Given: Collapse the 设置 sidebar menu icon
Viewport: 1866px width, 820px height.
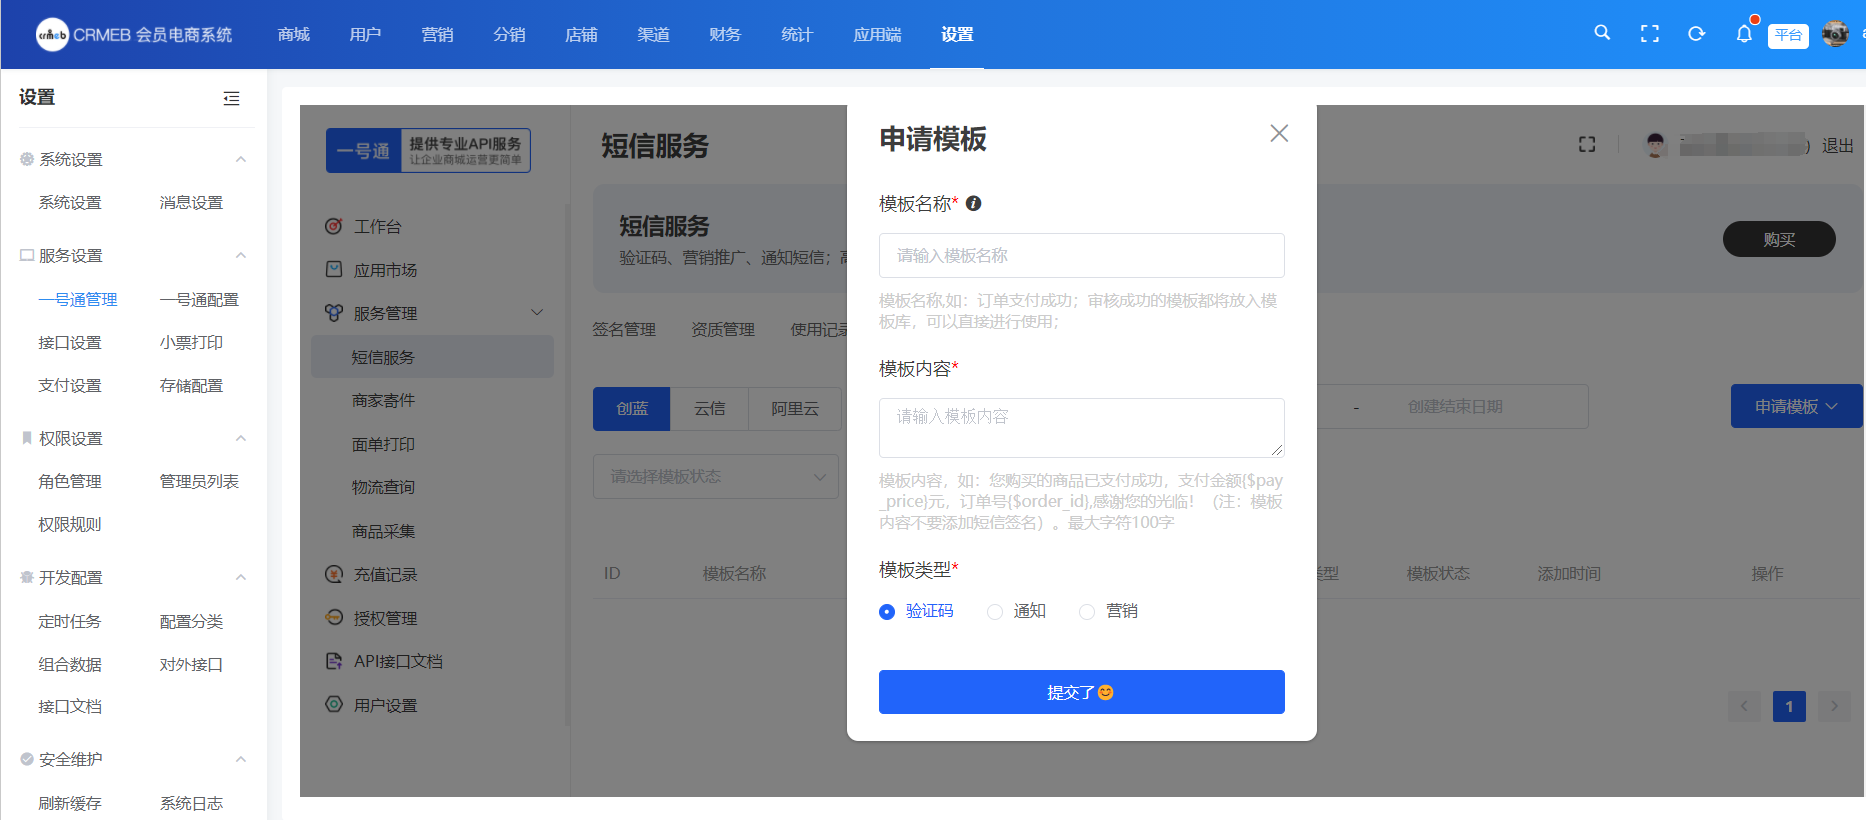Looking at the screenshot, I should click(x=231, y=98).
